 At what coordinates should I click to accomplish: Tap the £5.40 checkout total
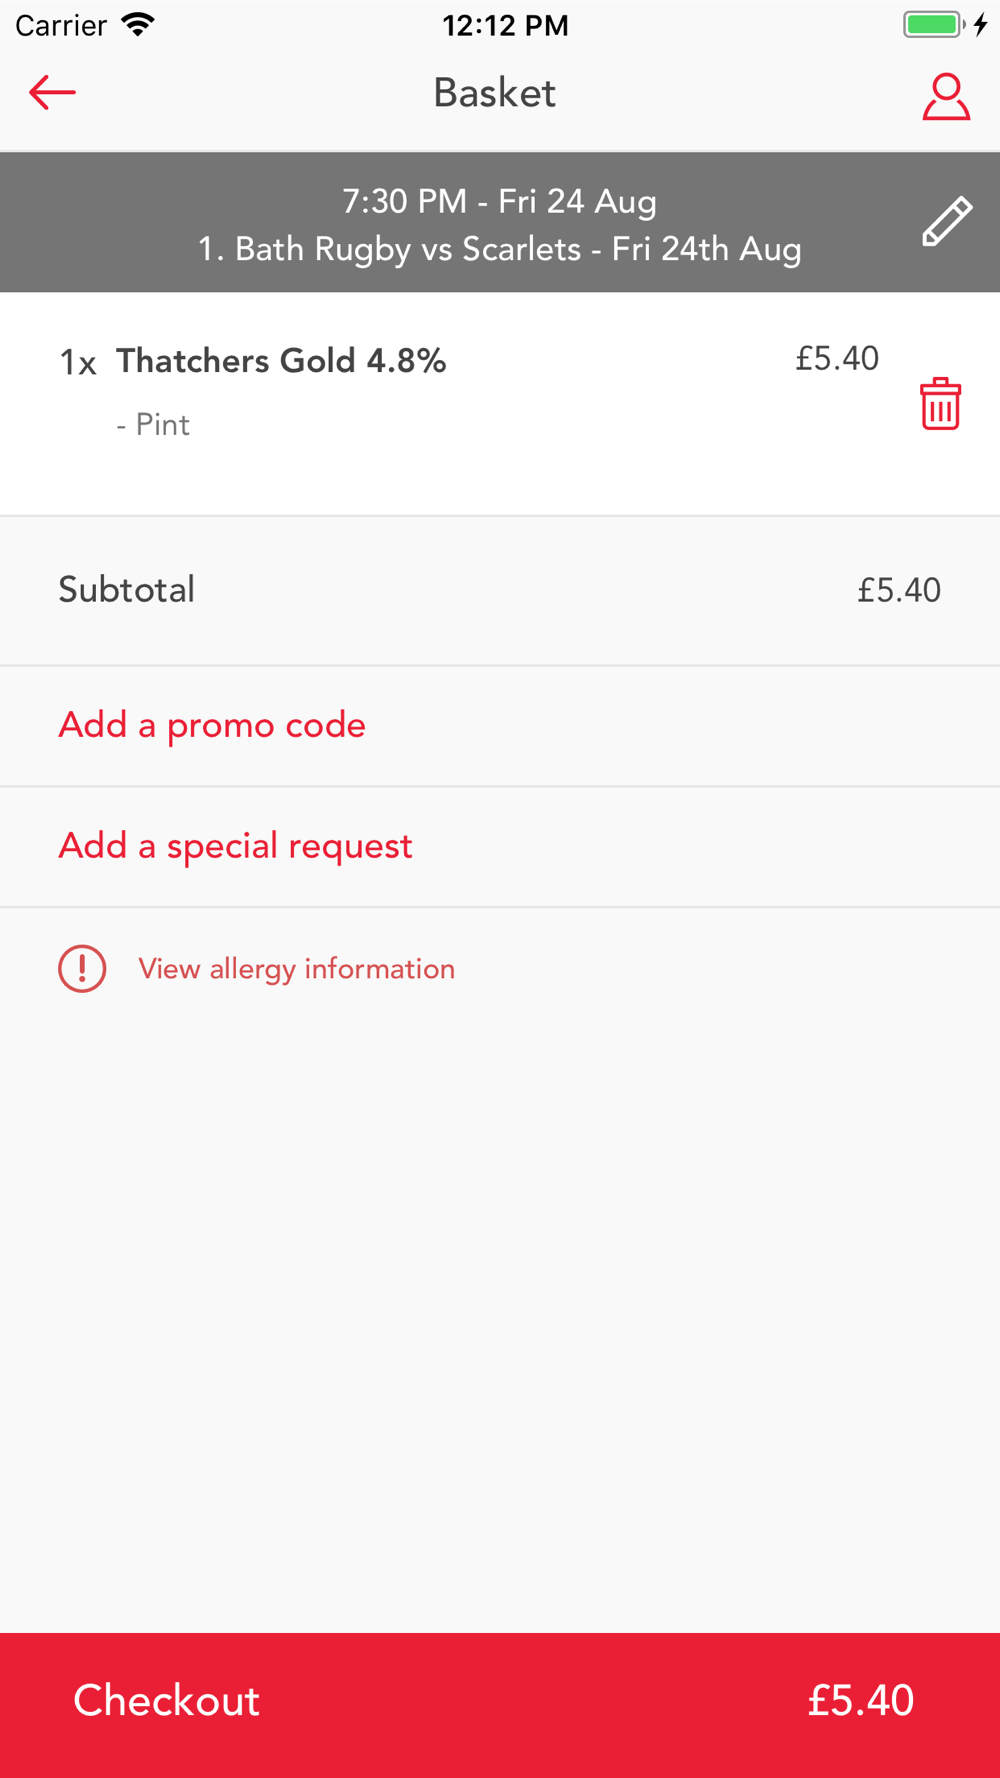[x=860, y=1700]
